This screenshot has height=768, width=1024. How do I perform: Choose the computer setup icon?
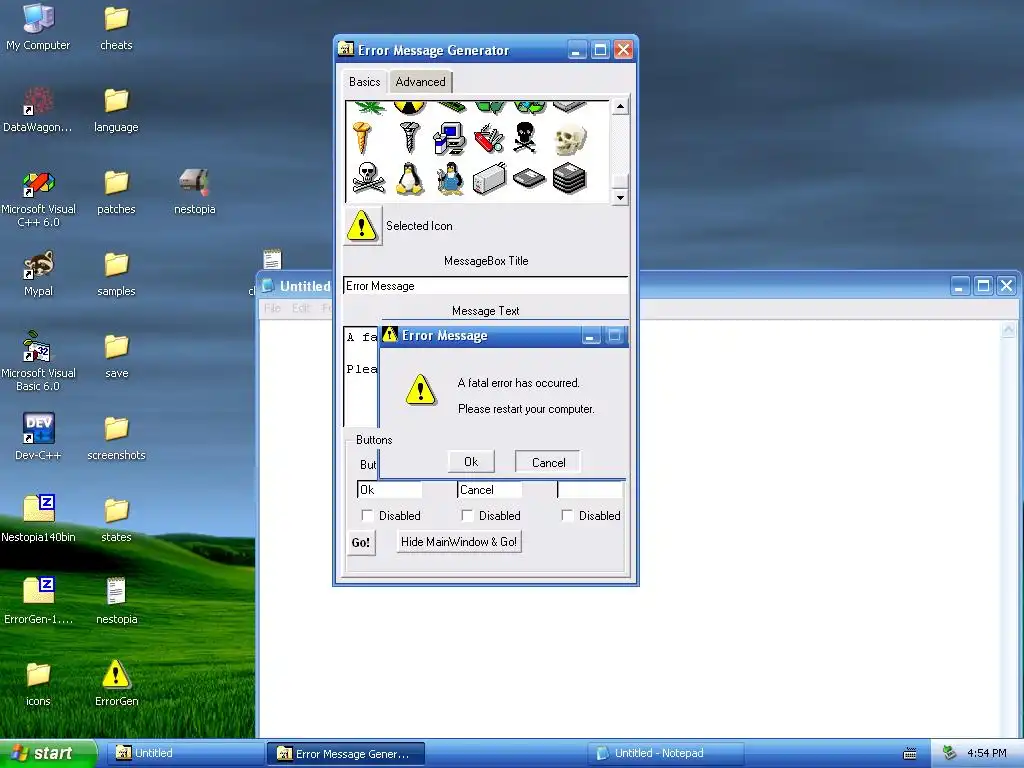449,138
